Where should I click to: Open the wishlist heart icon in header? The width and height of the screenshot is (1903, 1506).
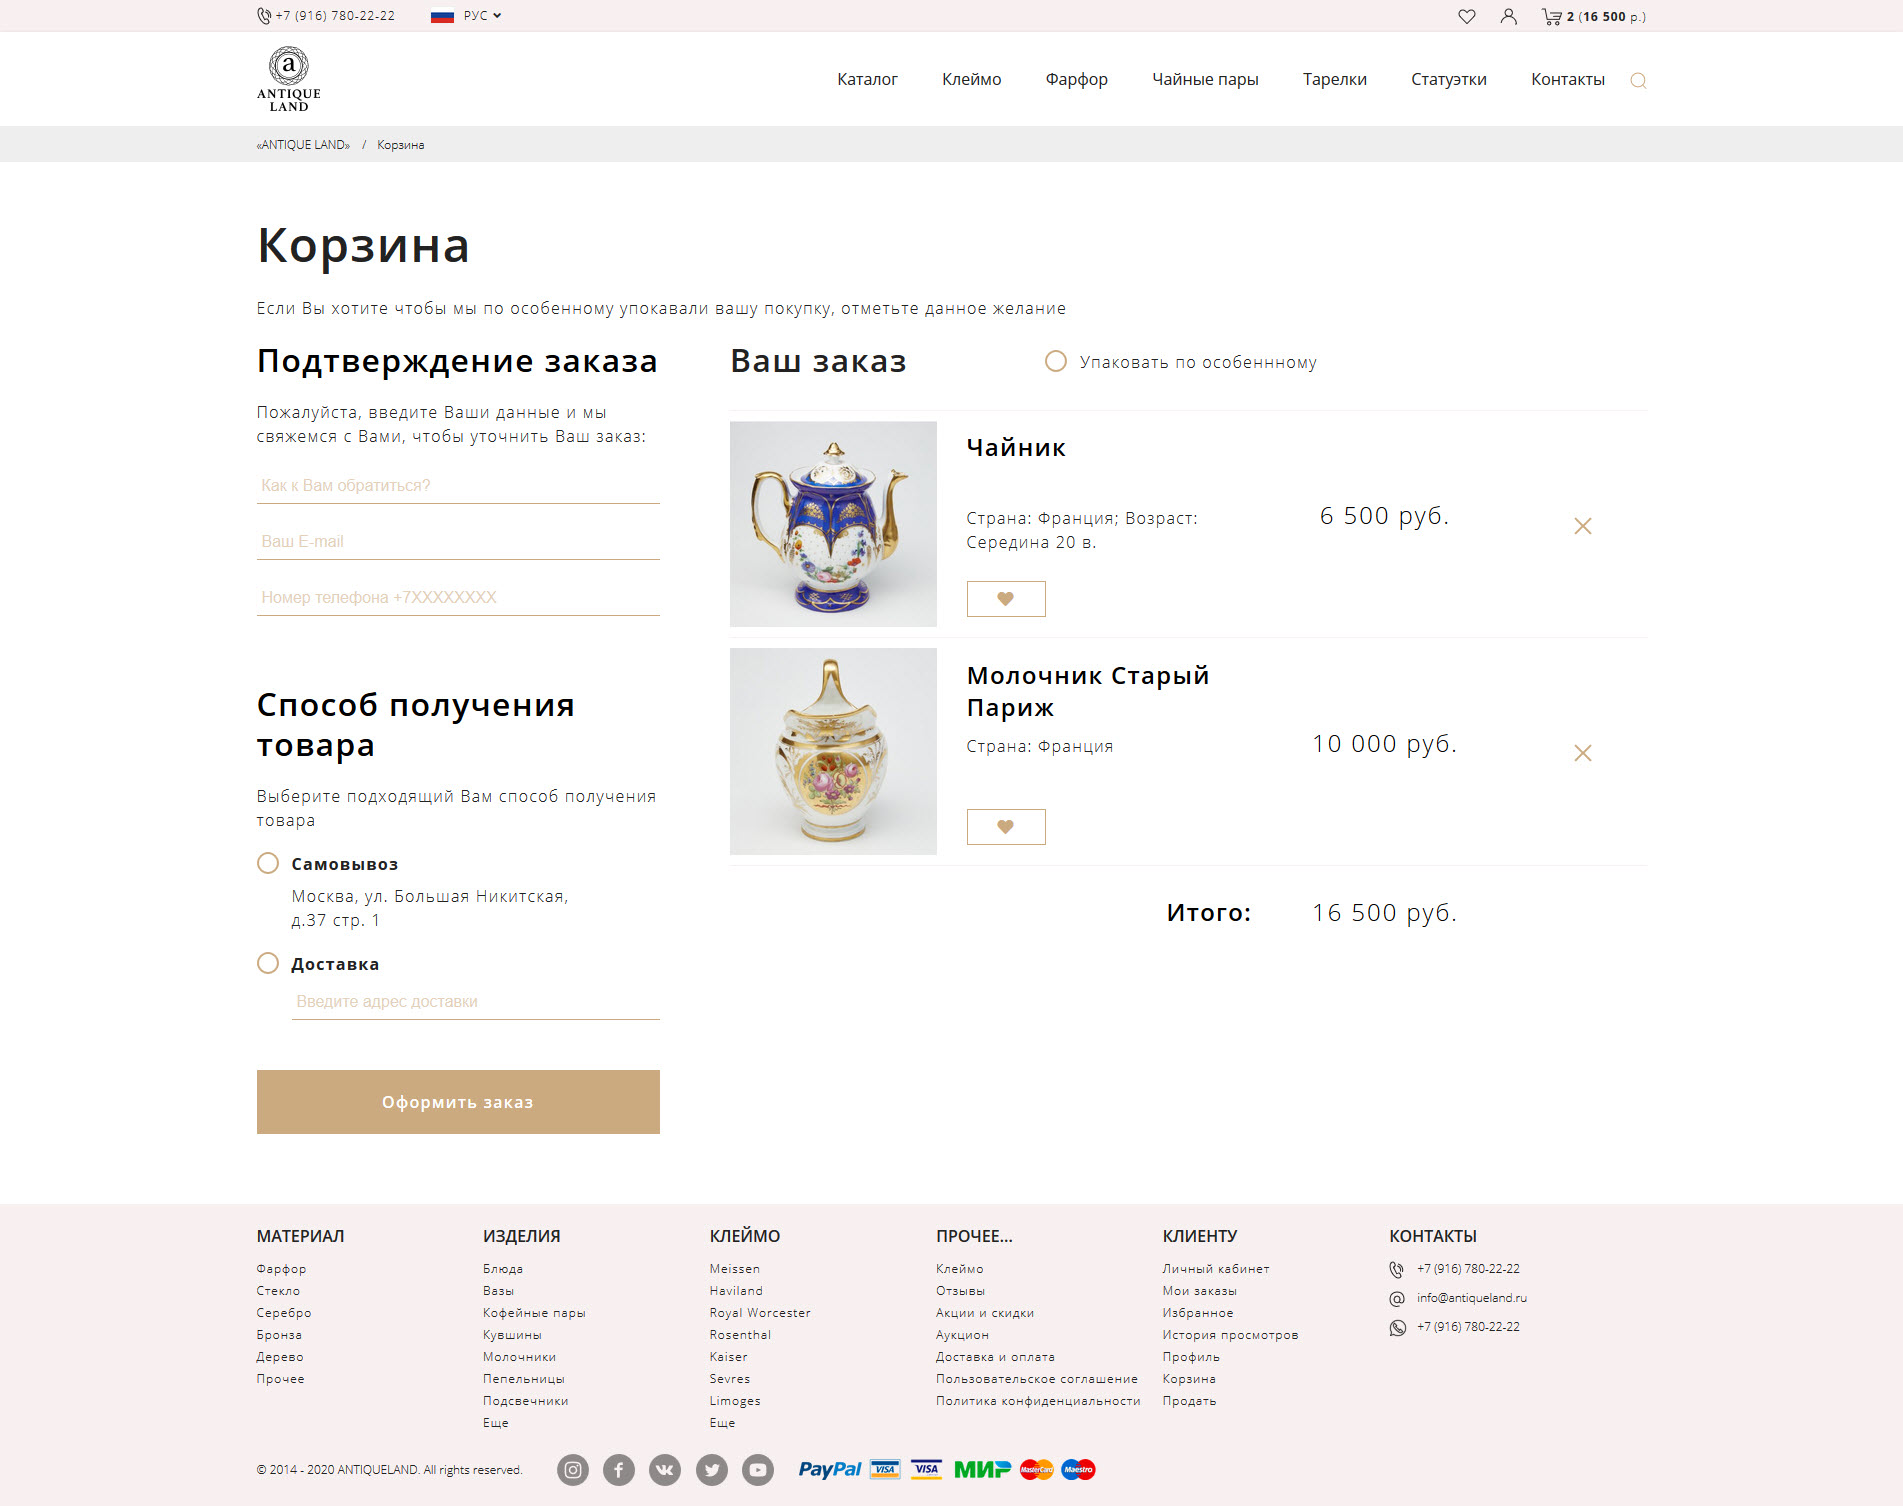(1466, 16)
